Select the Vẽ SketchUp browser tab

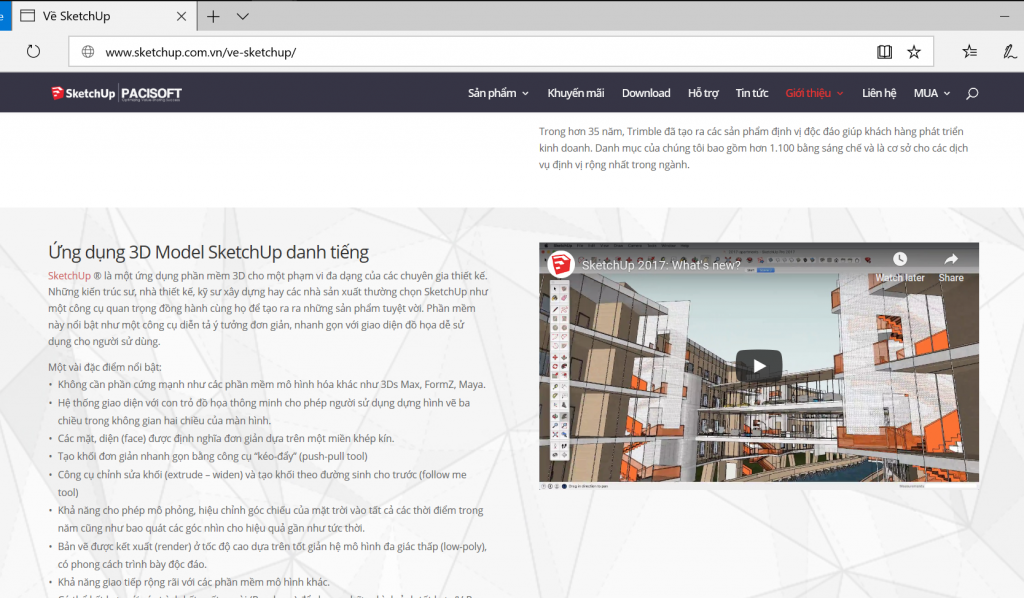104,16
